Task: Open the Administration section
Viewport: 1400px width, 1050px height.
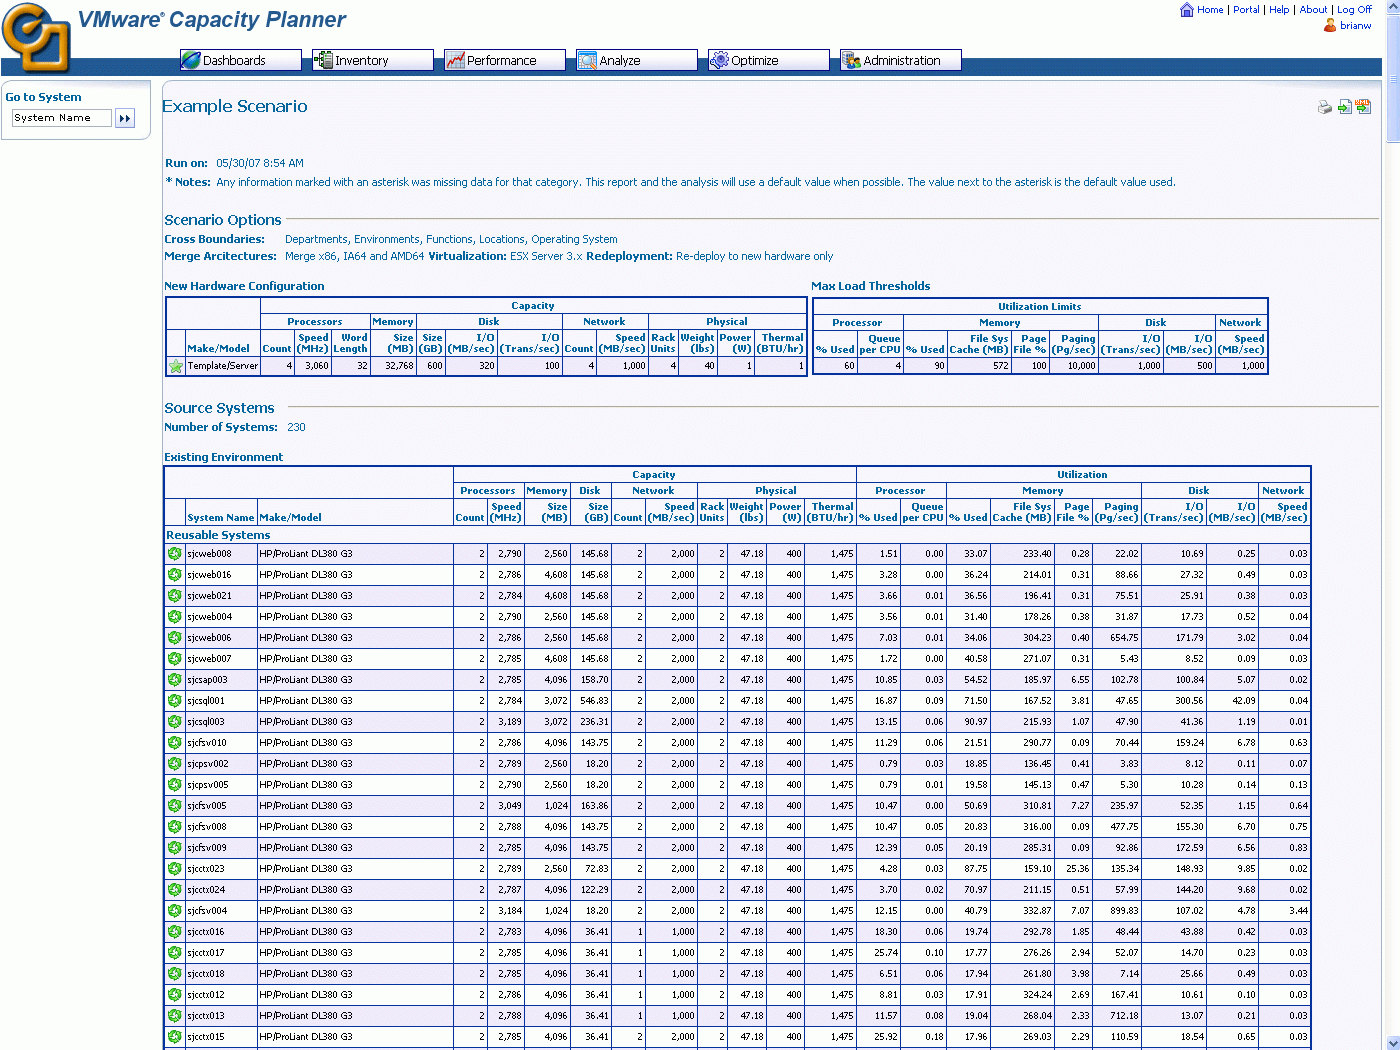Action: [x=899, y=59]
